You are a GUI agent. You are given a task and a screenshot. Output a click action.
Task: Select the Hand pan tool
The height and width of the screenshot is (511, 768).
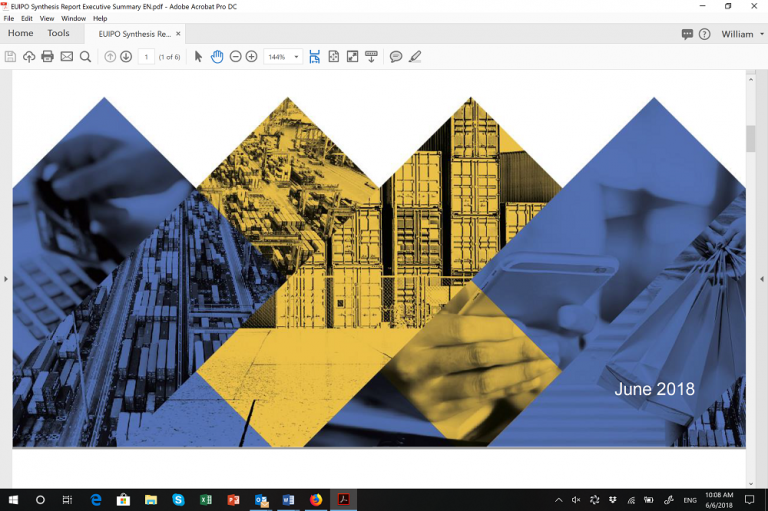(x=217, y=57)
